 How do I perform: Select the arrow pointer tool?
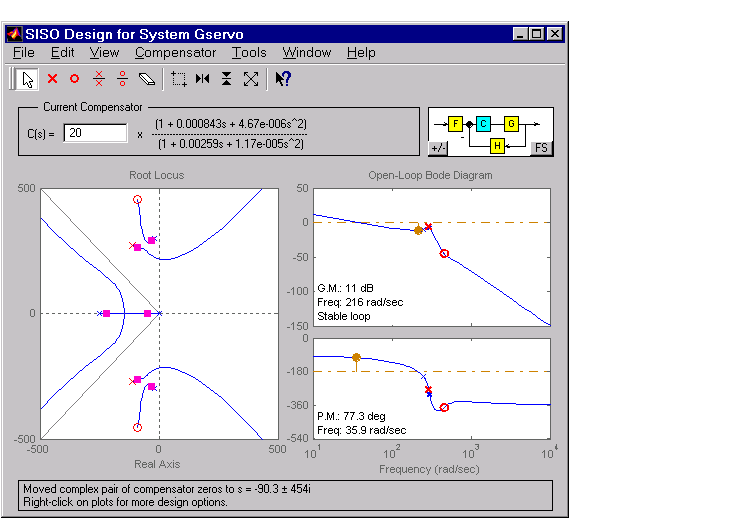point(28,78)
